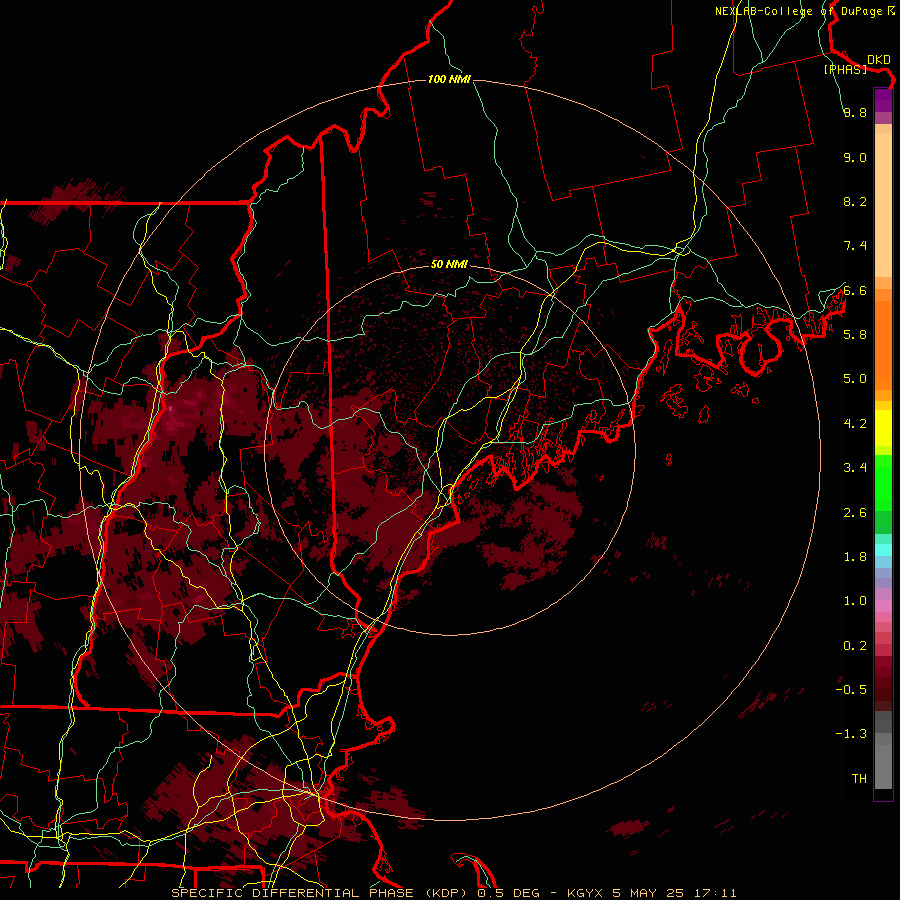Click the 3.4 value on color scale
Viewport: 900px width, 900px height.
coord(855,468)
